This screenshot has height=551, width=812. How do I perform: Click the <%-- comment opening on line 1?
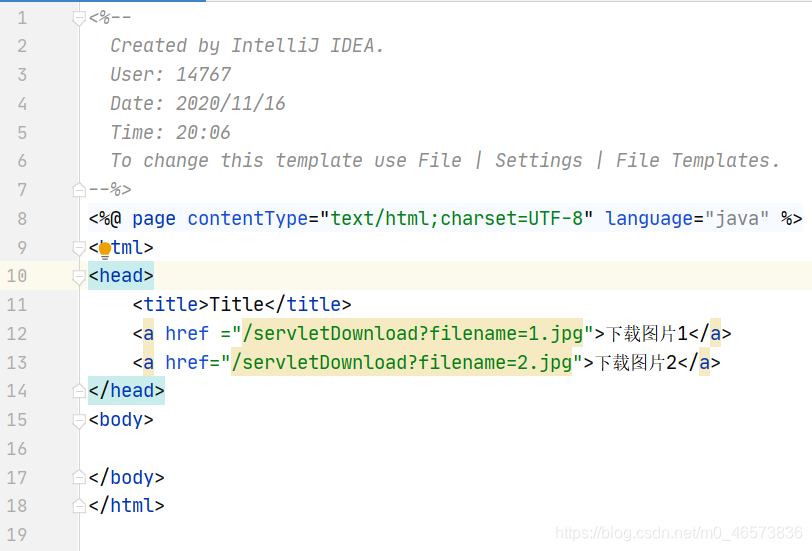point(110,18)
